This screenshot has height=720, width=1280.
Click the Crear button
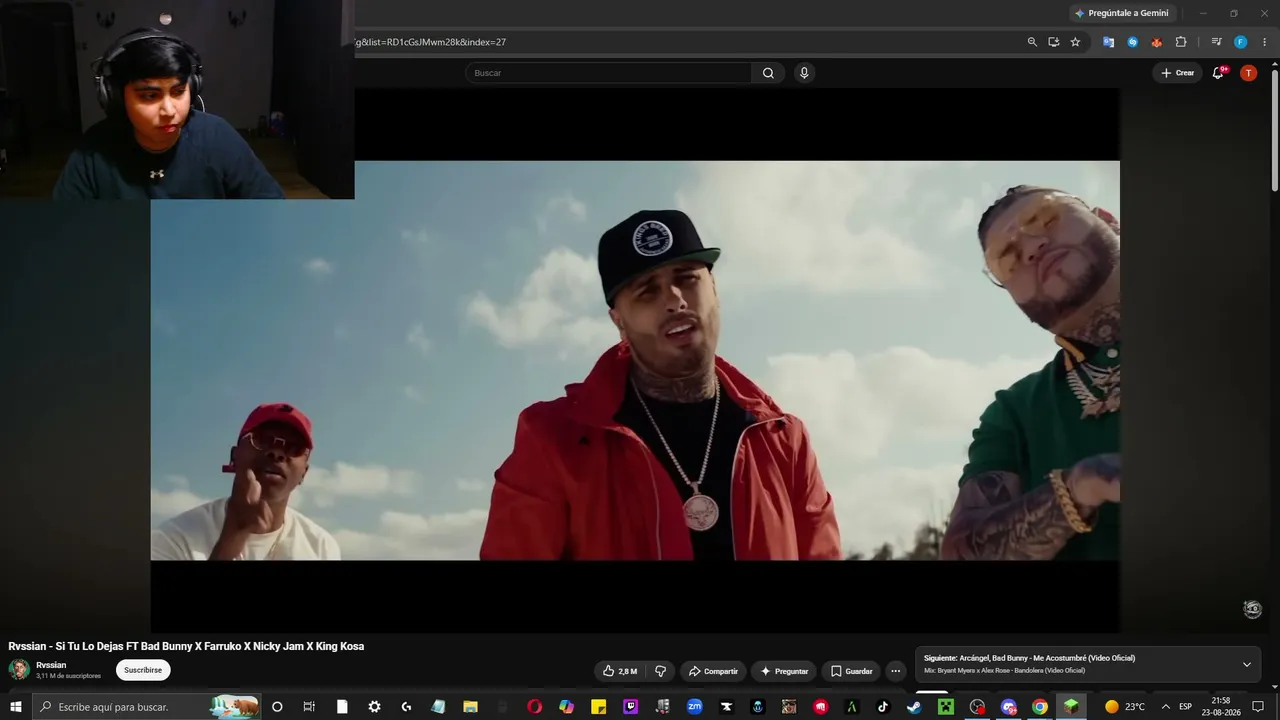[1177, 73]
